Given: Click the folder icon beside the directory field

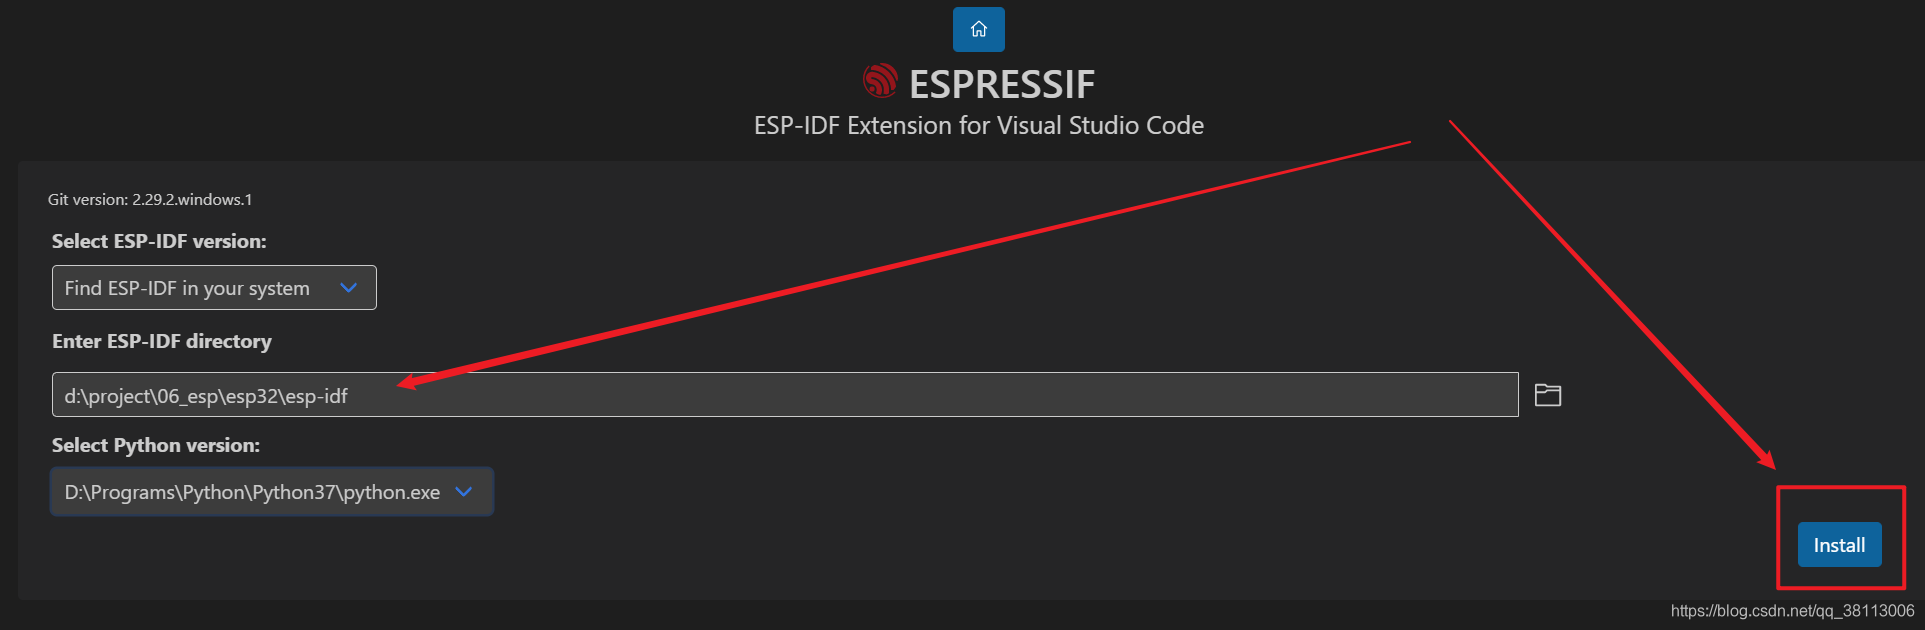Looking at the screenshot, I should pyautogui.click(x=1547, y=395).
